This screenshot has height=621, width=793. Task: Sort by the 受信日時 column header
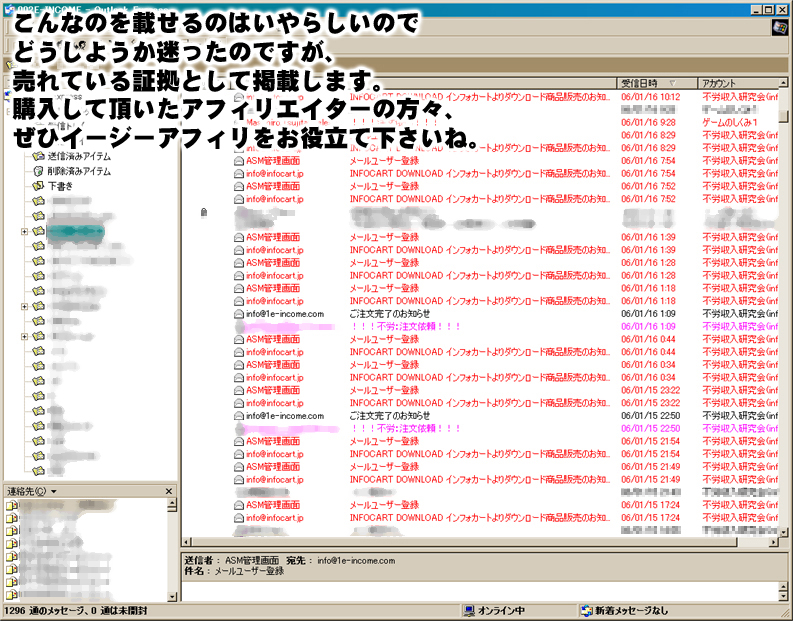coord(657,83)
